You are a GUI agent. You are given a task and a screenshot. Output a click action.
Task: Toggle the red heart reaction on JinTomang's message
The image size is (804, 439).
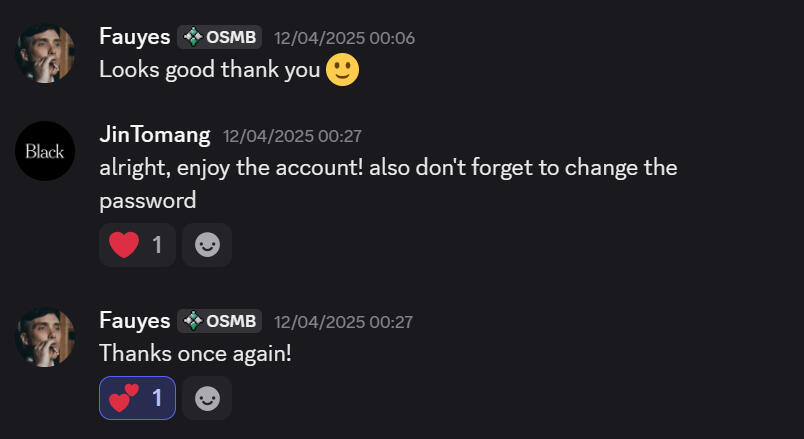[137, 245]
